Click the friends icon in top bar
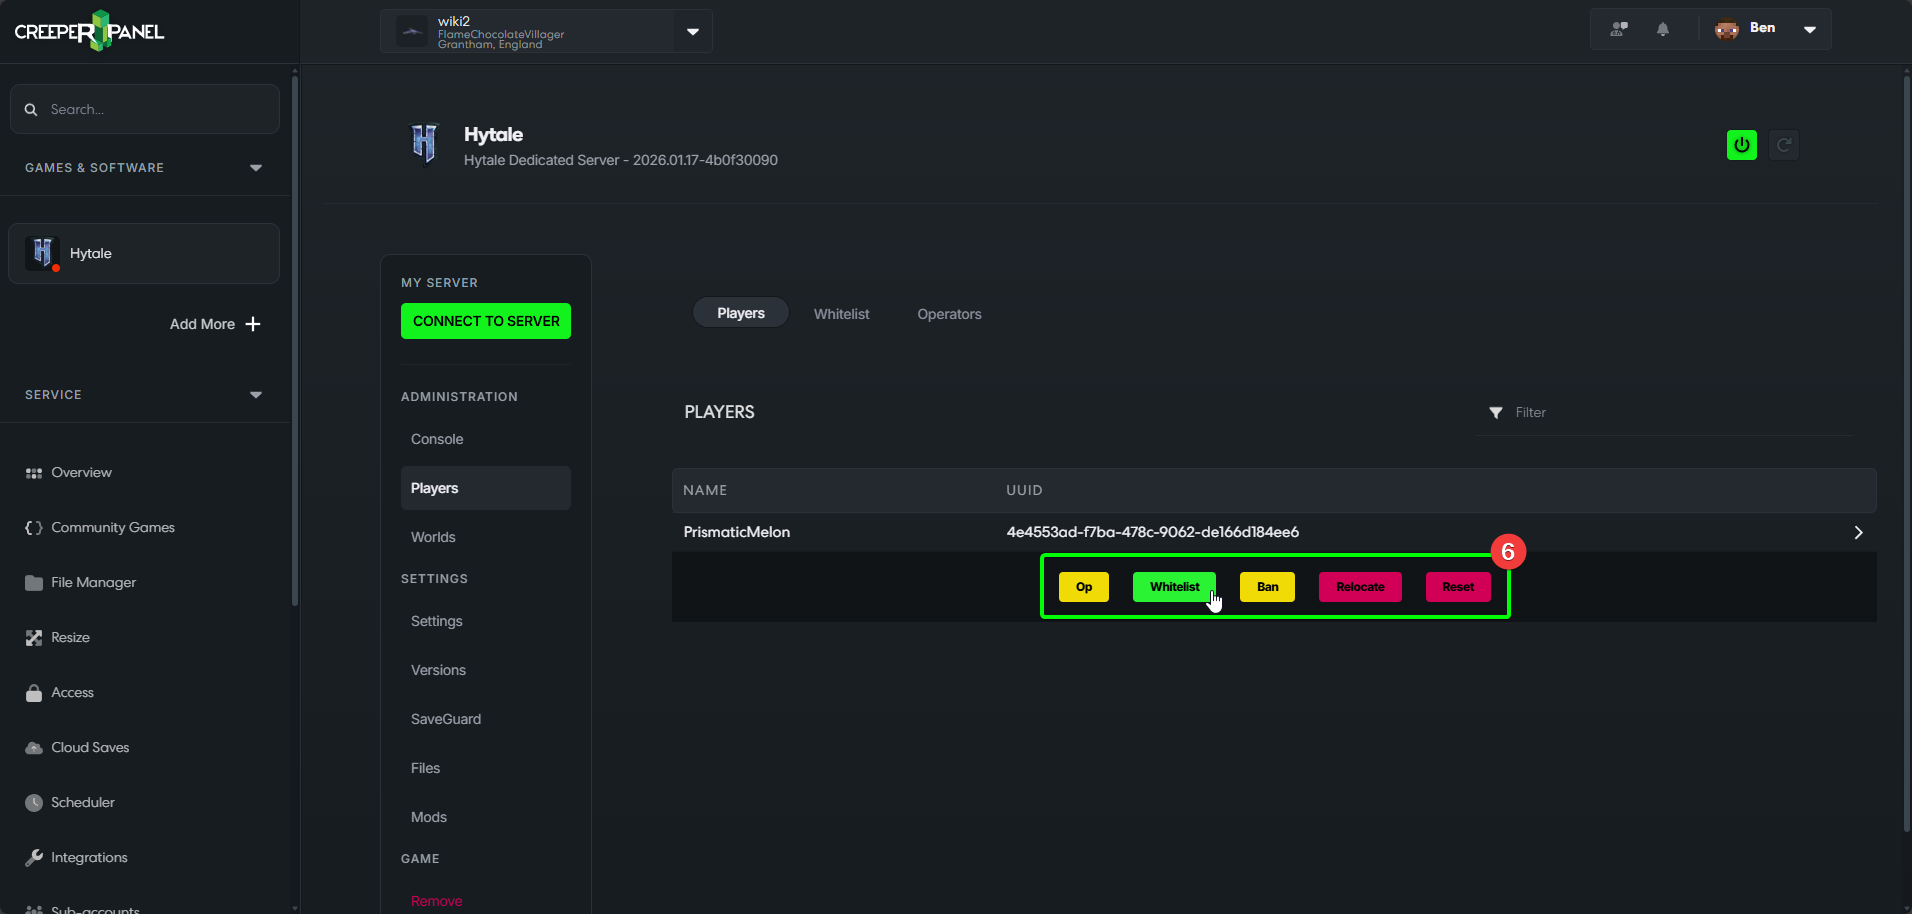1912x914 pixels. (x=1618, y=29)
